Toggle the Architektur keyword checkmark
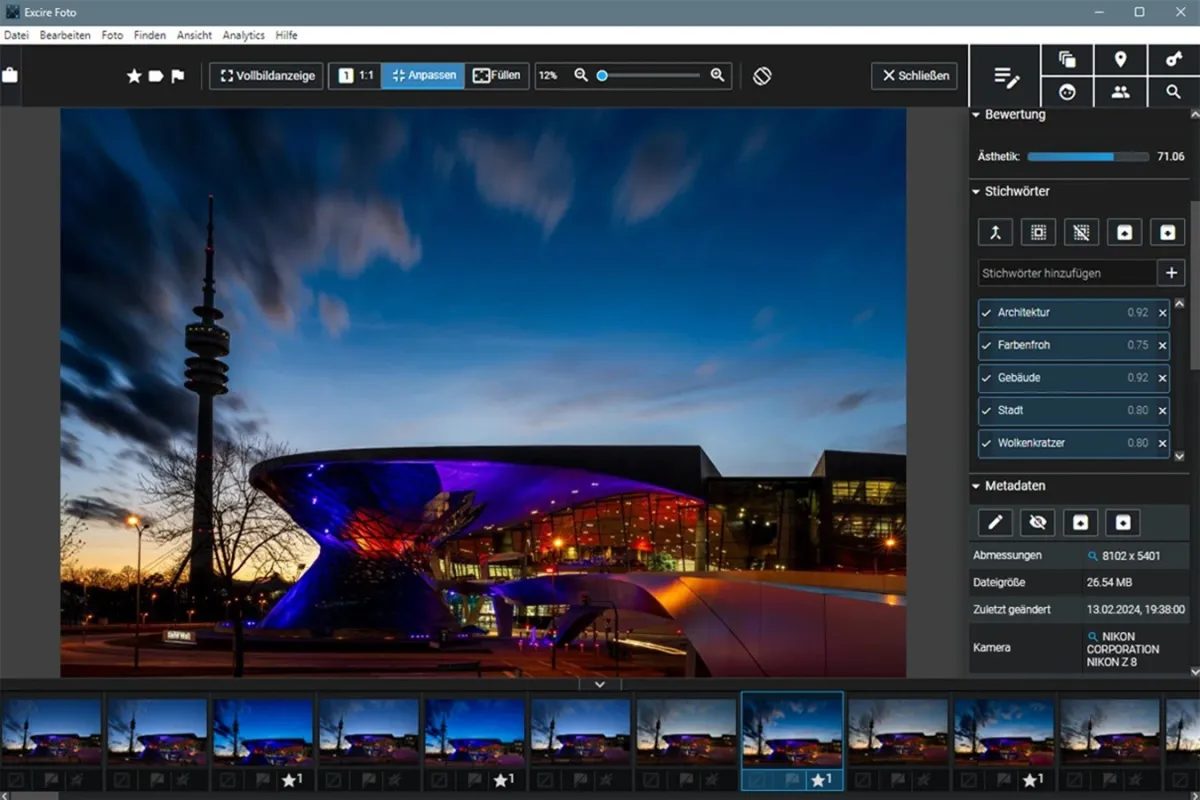This screenshot has height=800, width=1200. pyautogui.click(x=987, y=313)
